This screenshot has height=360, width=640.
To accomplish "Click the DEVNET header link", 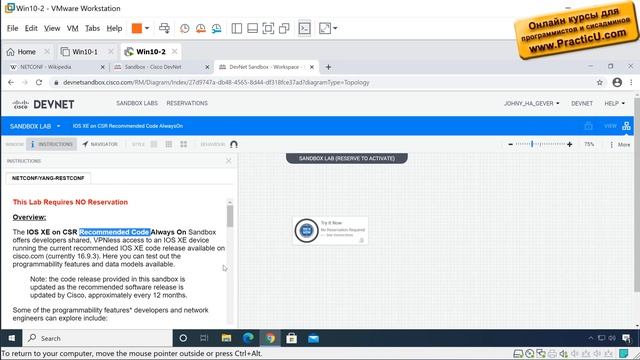I will pyautogui.click(x=582, y=104).
